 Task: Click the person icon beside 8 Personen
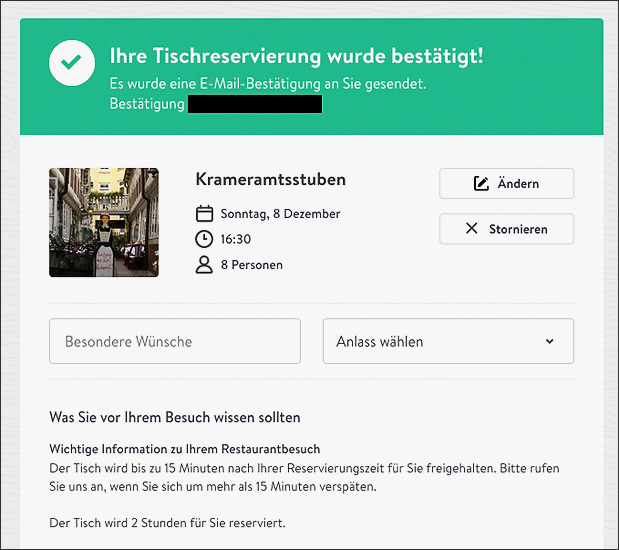204,265
